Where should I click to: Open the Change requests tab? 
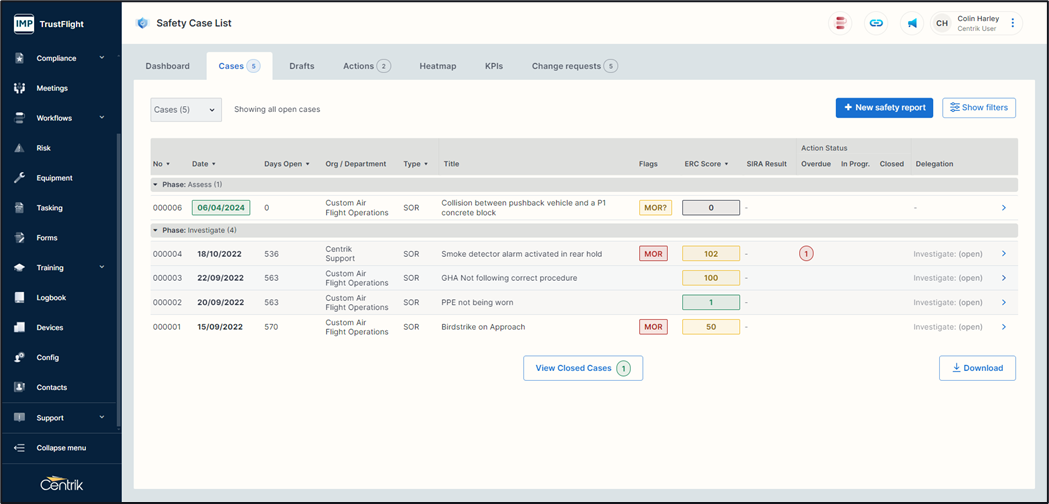[x=574, y=66]
